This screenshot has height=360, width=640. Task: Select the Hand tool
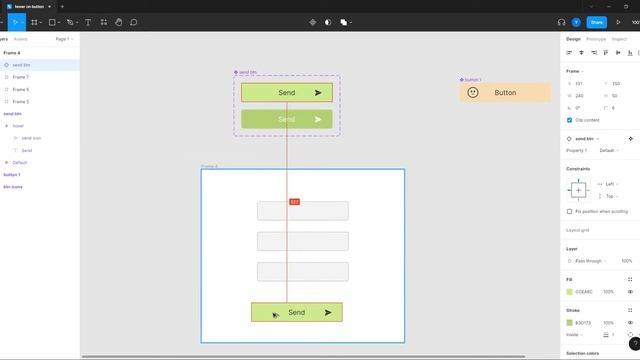click(119, 22)
